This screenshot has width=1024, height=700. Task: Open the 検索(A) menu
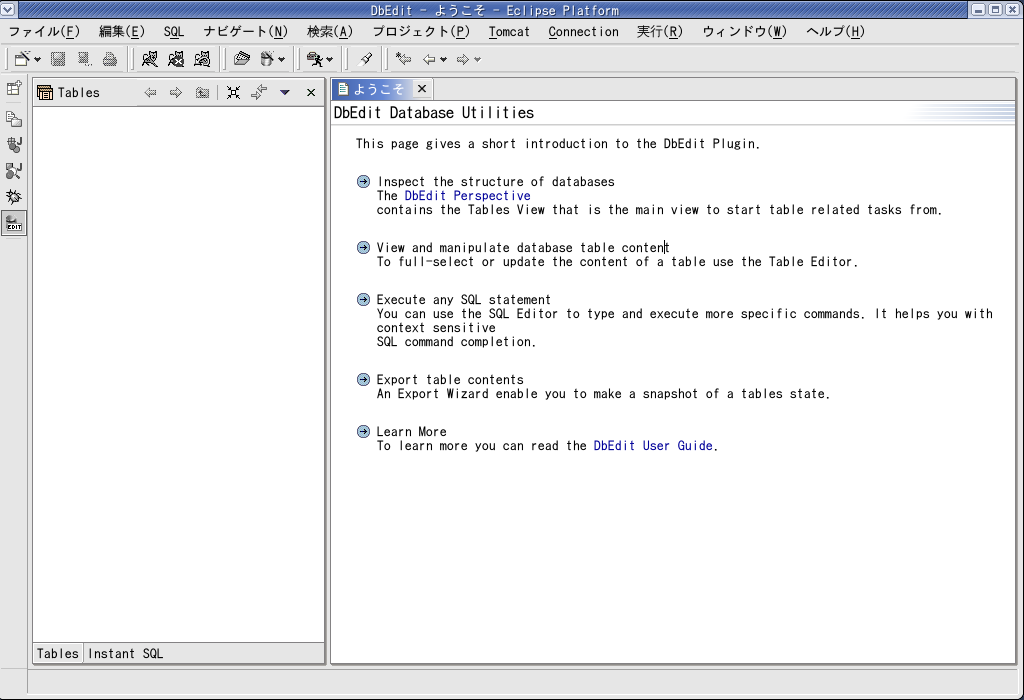[330, 31]
